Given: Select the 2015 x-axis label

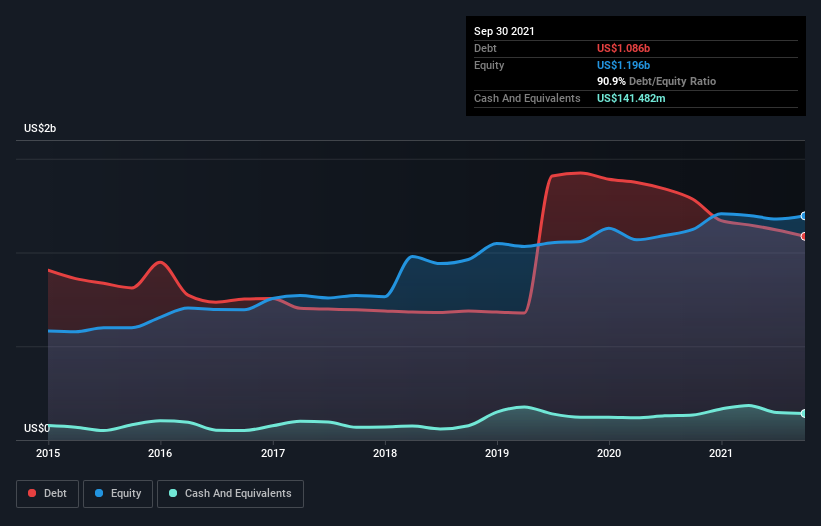Looking at the screenshot, I should pyautogui.click(x=48, y=453).
